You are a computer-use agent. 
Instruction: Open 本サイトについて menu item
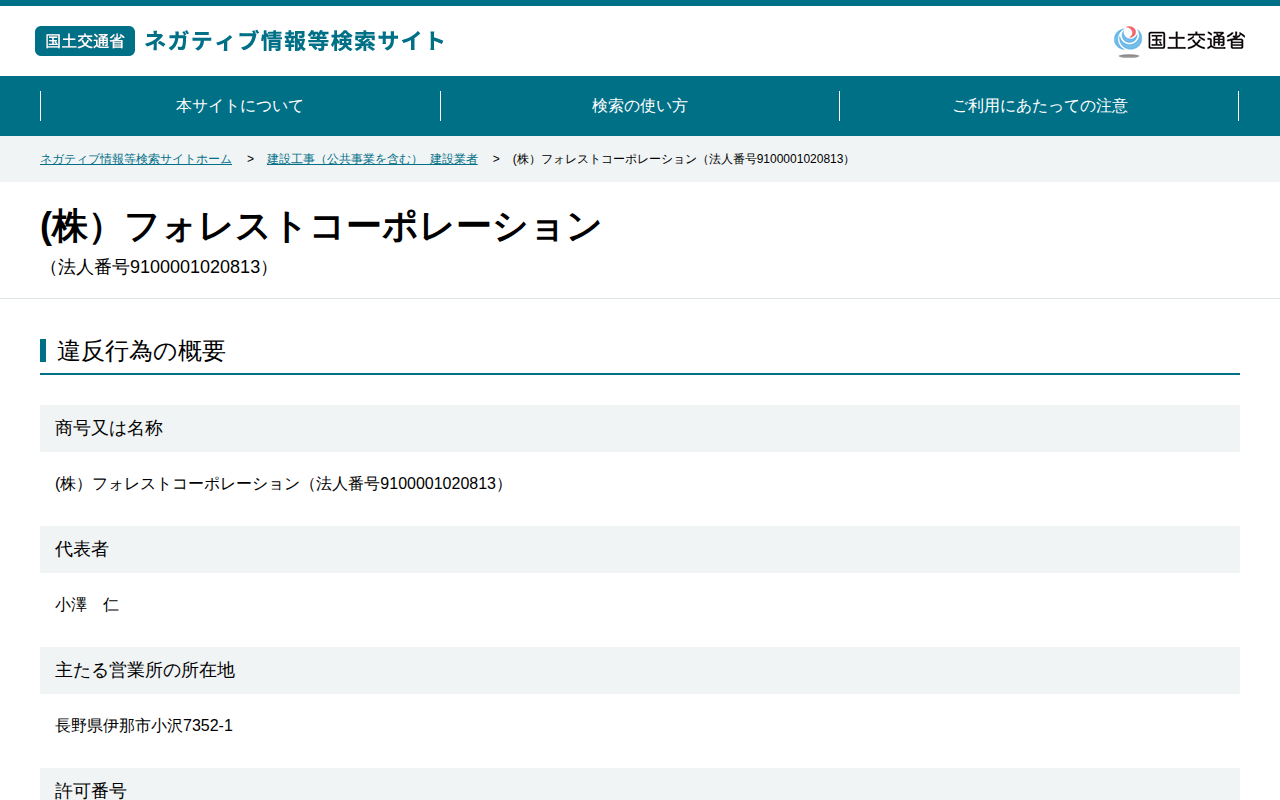click(x=240, y=106)
